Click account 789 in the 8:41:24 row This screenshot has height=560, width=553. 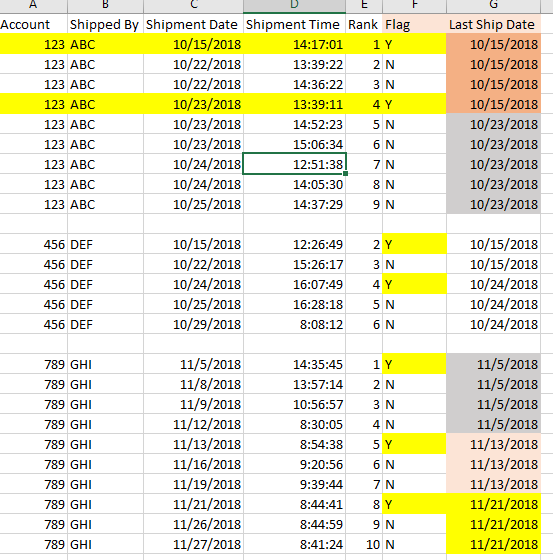tap(34, 544)
